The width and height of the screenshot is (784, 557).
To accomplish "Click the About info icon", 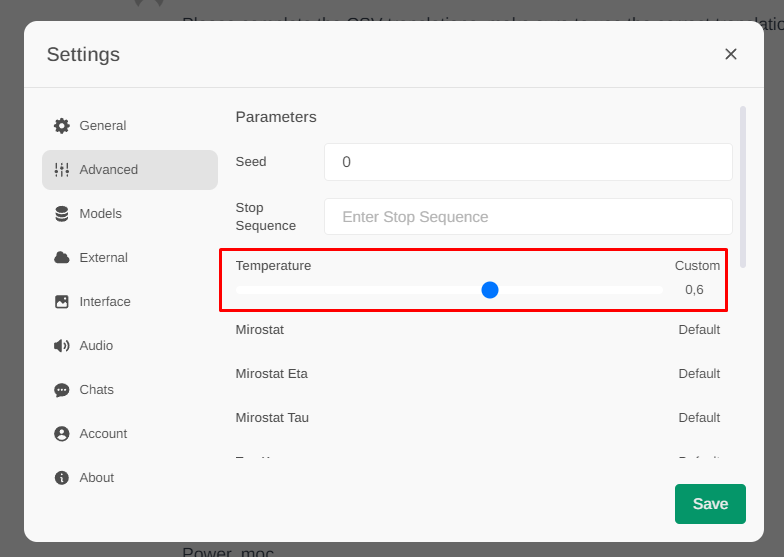I will click(x=62, y=478).
